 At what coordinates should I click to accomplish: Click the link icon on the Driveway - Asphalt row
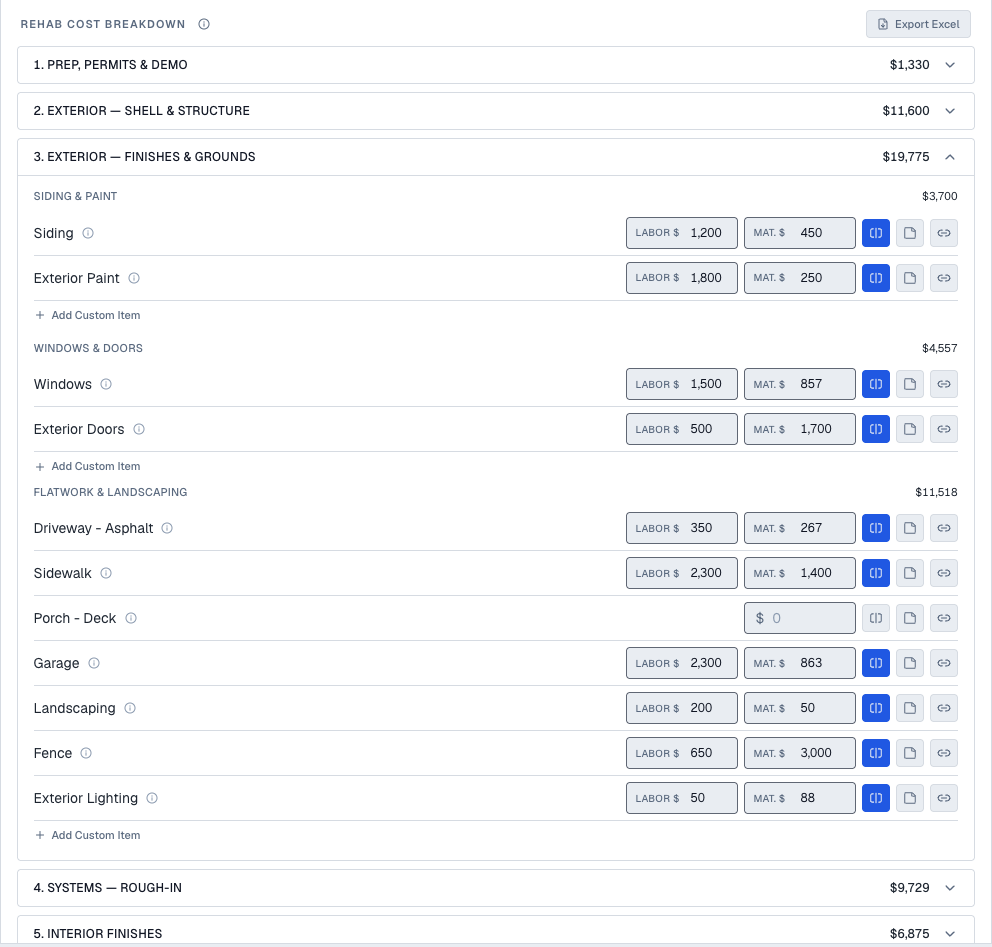click(944, 528)
